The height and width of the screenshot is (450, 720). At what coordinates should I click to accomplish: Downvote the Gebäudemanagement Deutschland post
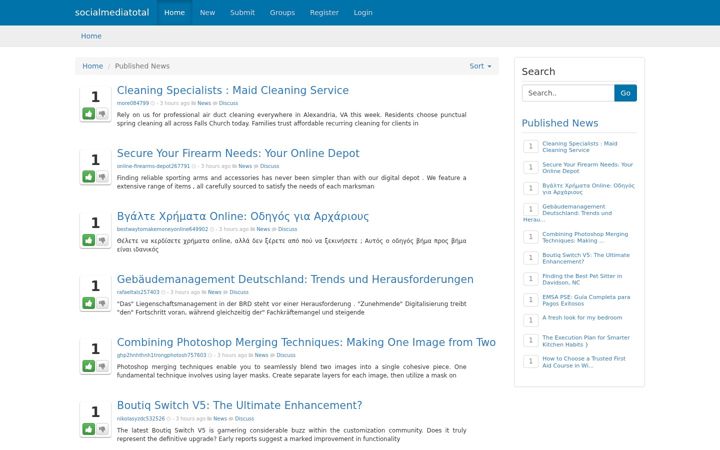102,303
